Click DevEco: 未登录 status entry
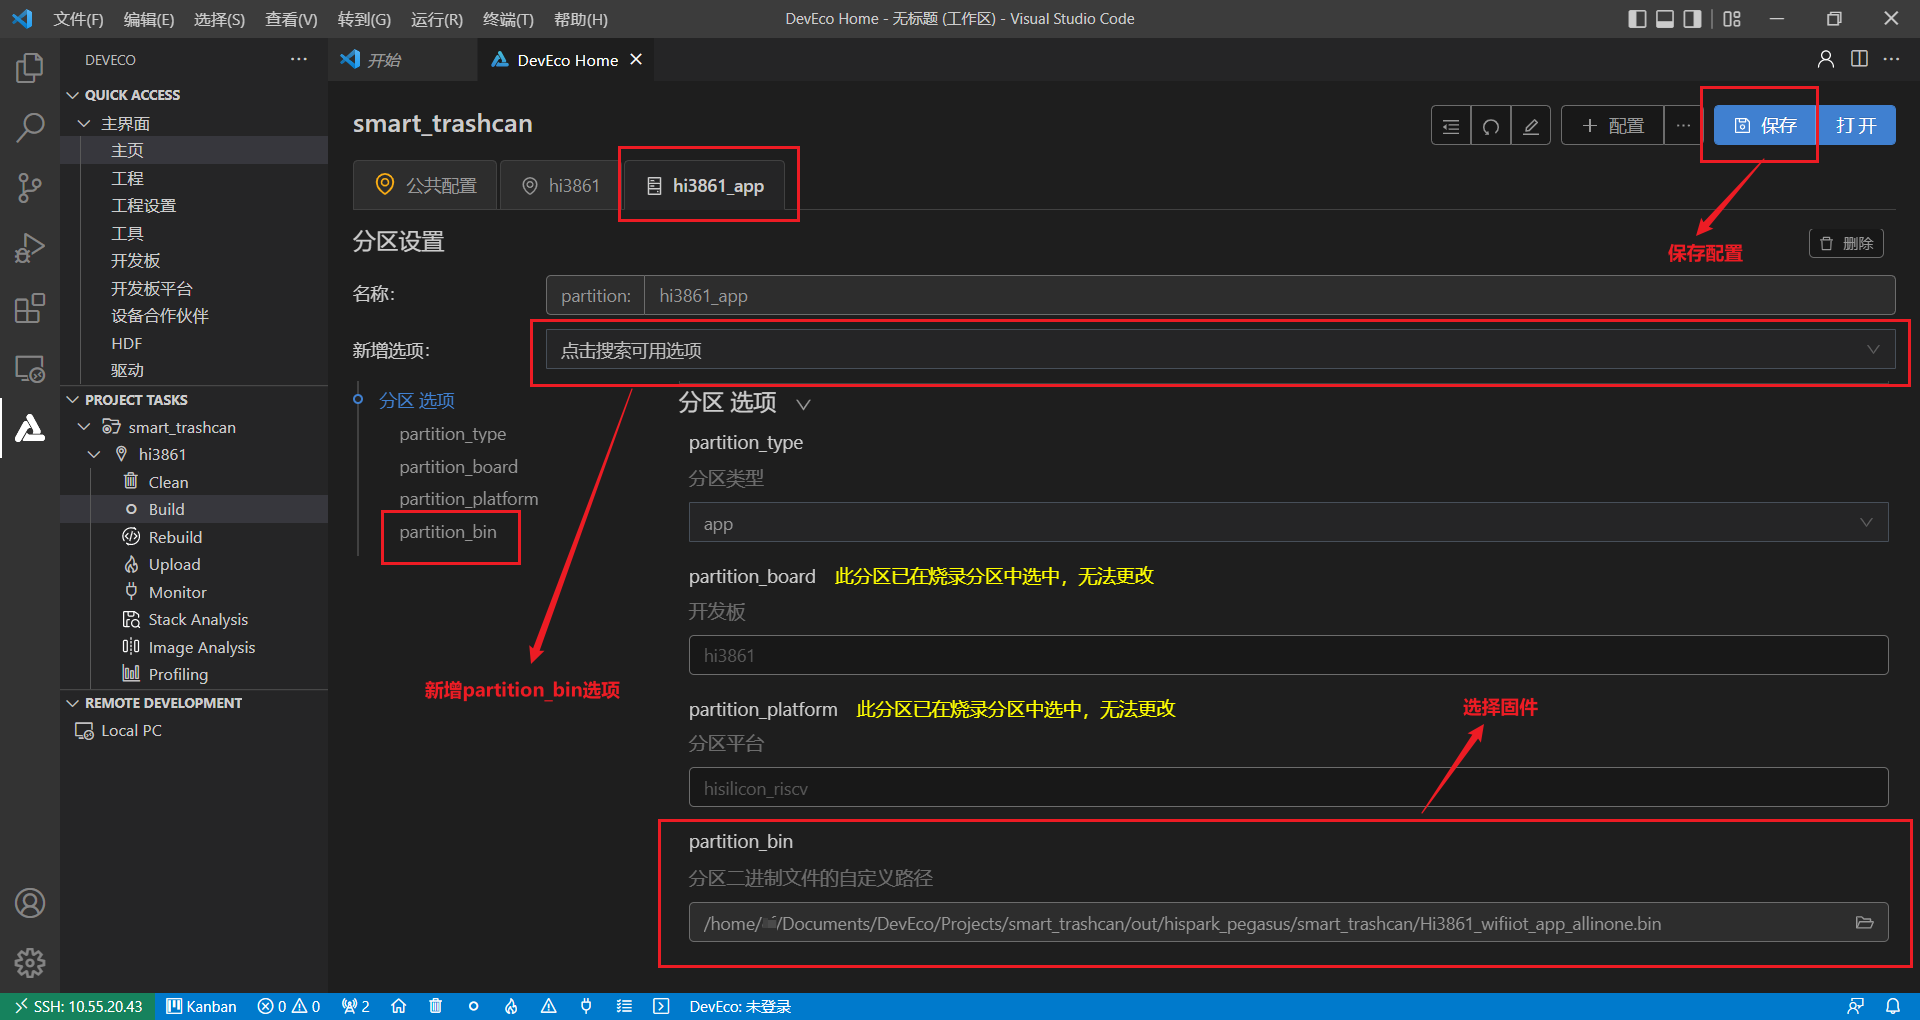Viewport: 1920px width, 1020px height. (x=740, y=1006)
